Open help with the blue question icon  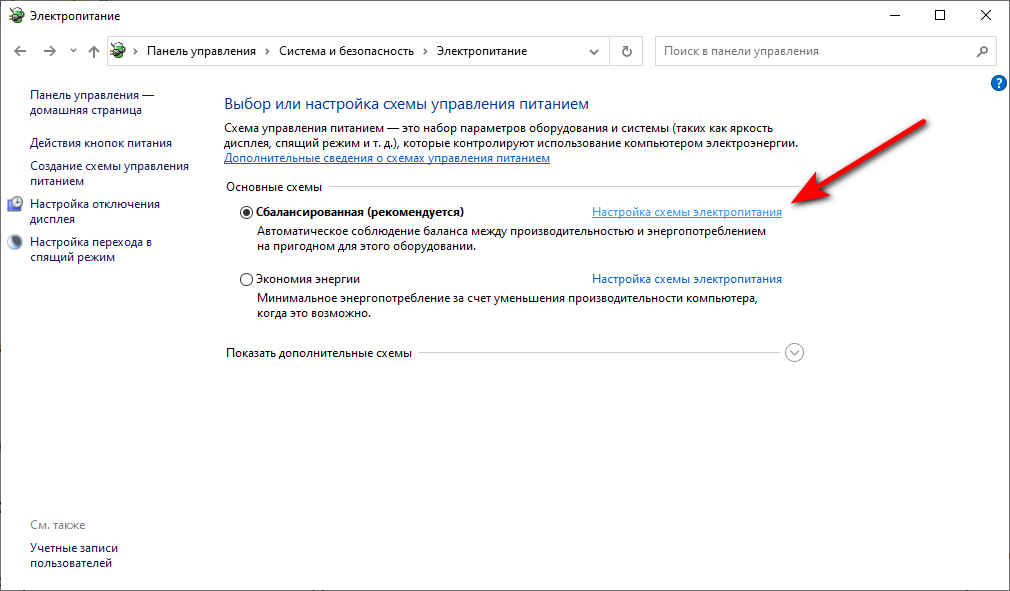(x=998, y=82)
